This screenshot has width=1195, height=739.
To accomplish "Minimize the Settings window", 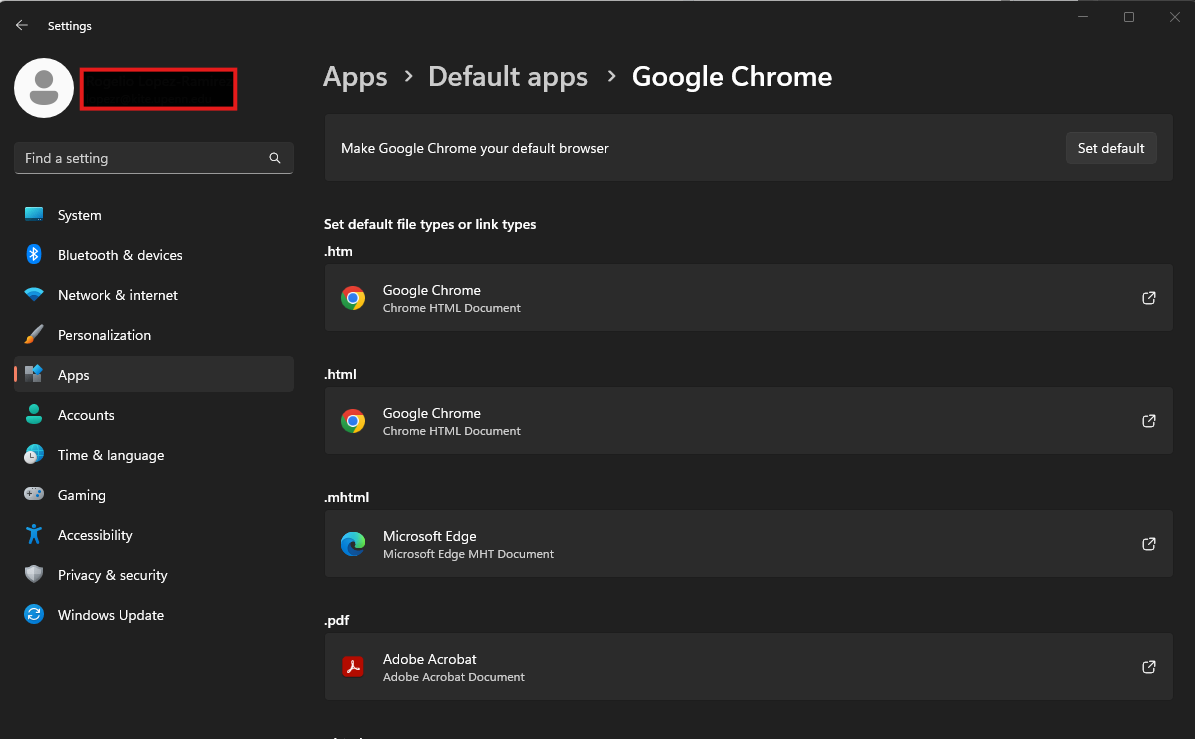I will pos(1082,17).
